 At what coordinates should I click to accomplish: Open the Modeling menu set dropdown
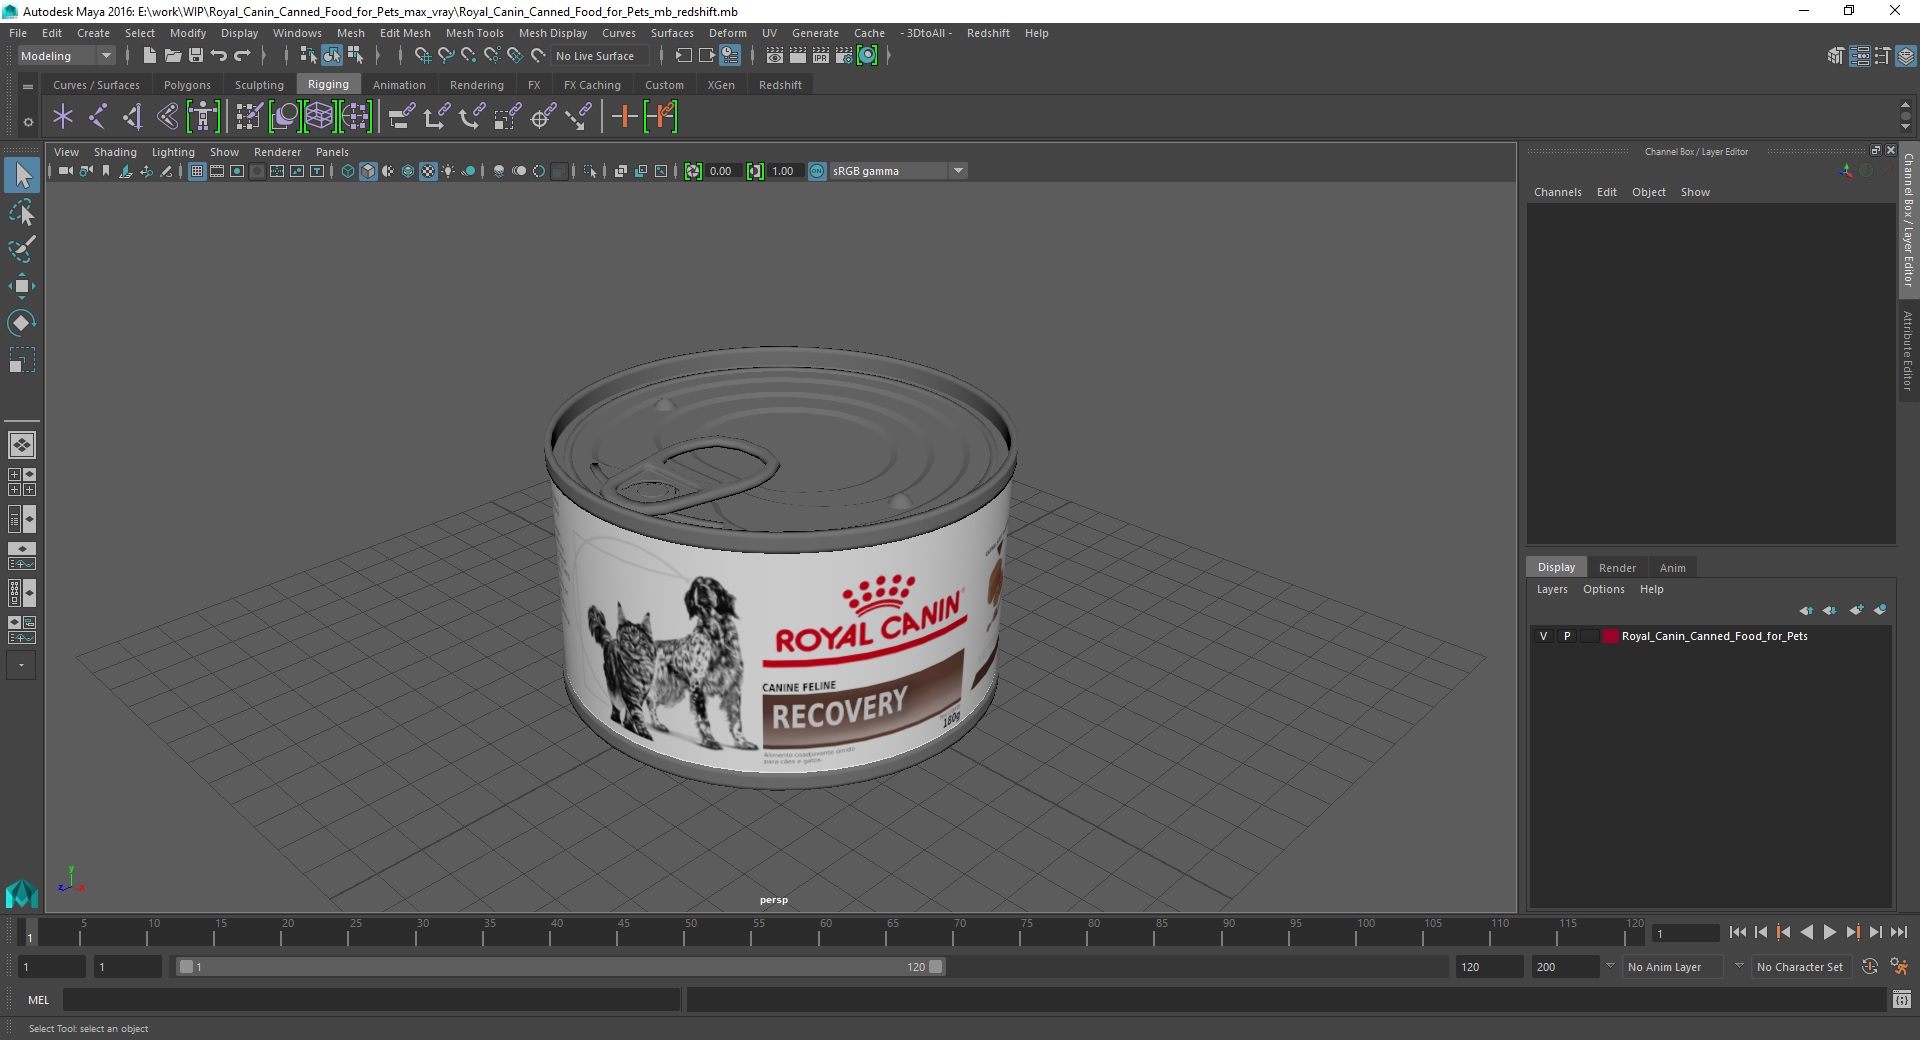pos(66,56)
